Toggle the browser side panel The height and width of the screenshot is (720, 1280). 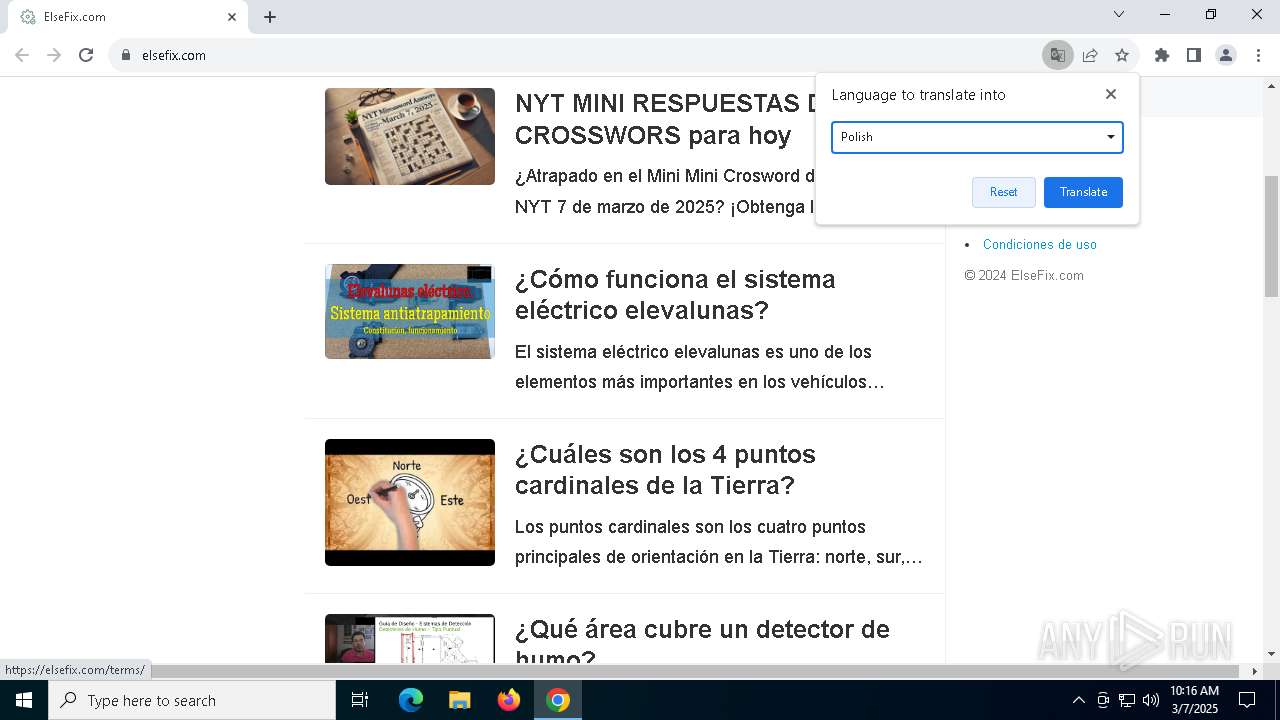(x=1194, y=55)
